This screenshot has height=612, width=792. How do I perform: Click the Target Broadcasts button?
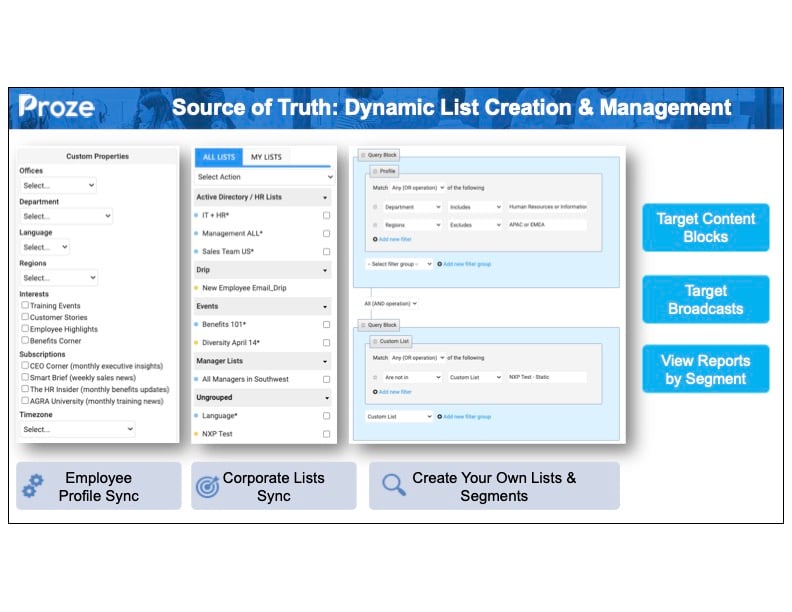[x=706, y=299]
